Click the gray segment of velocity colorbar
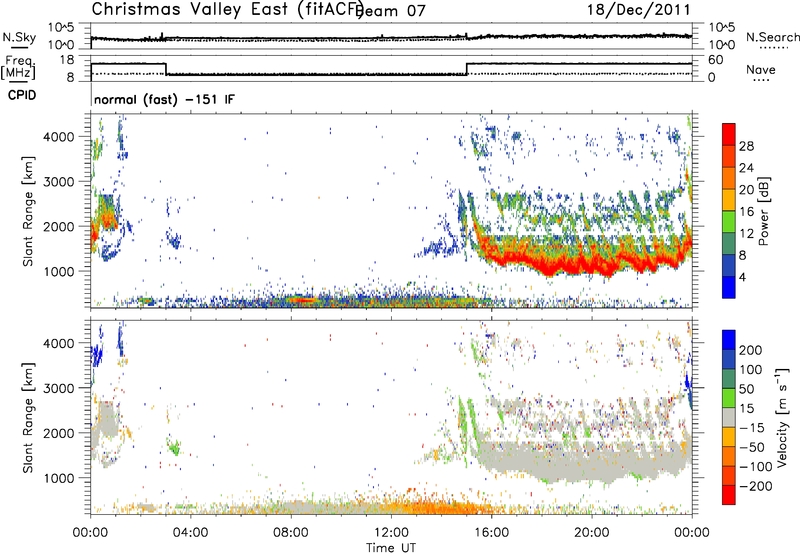 [729, 417]
